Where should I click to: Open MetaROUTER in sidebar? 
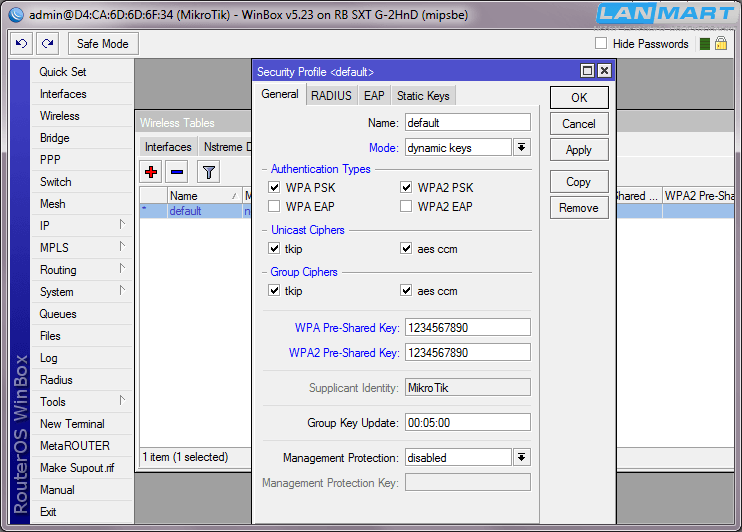tap(81, 446)
